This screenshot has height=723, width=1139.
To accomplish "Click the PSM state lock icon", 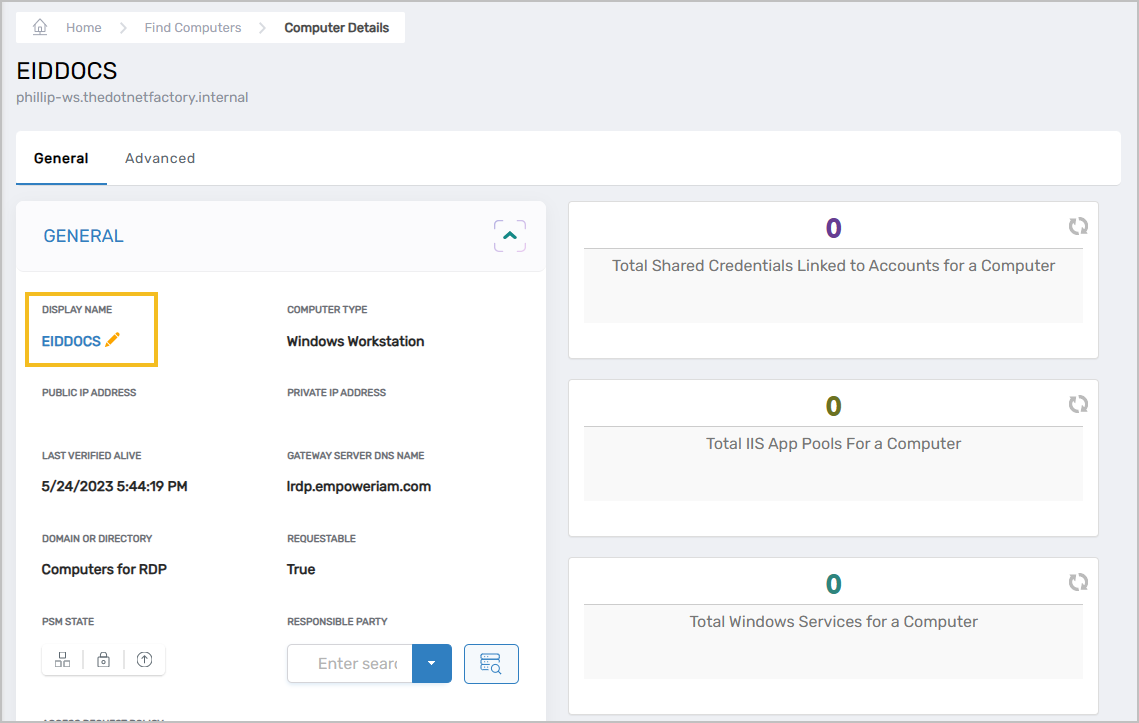I will point(103,660).
